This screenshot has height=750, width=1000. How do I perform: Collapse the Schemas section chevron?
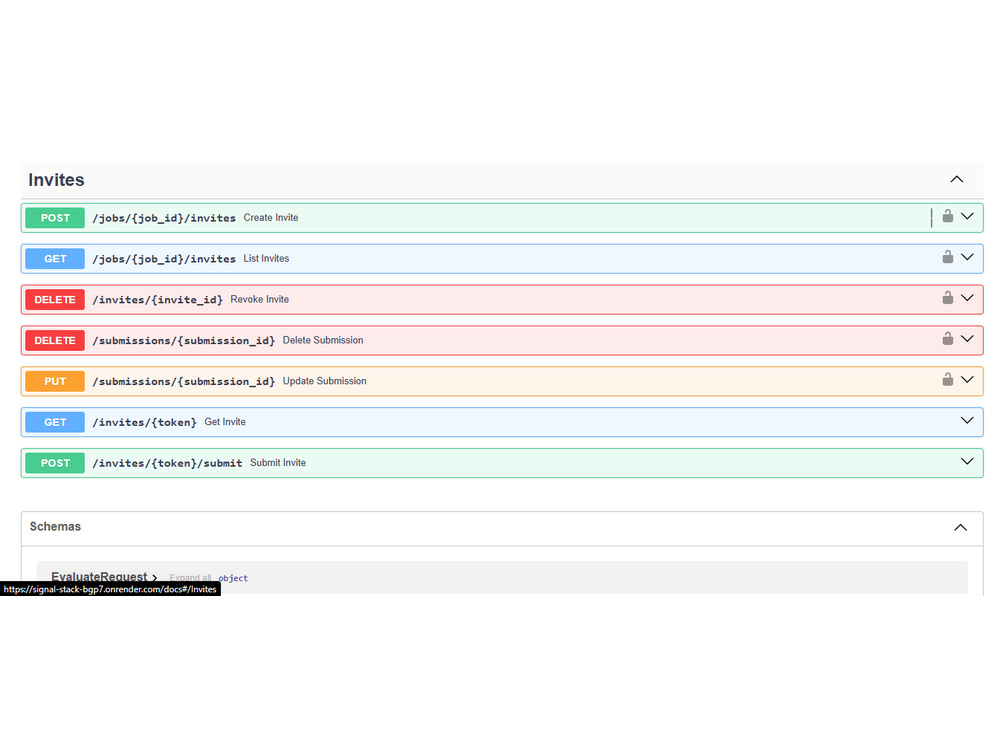[x=960, y=527]
